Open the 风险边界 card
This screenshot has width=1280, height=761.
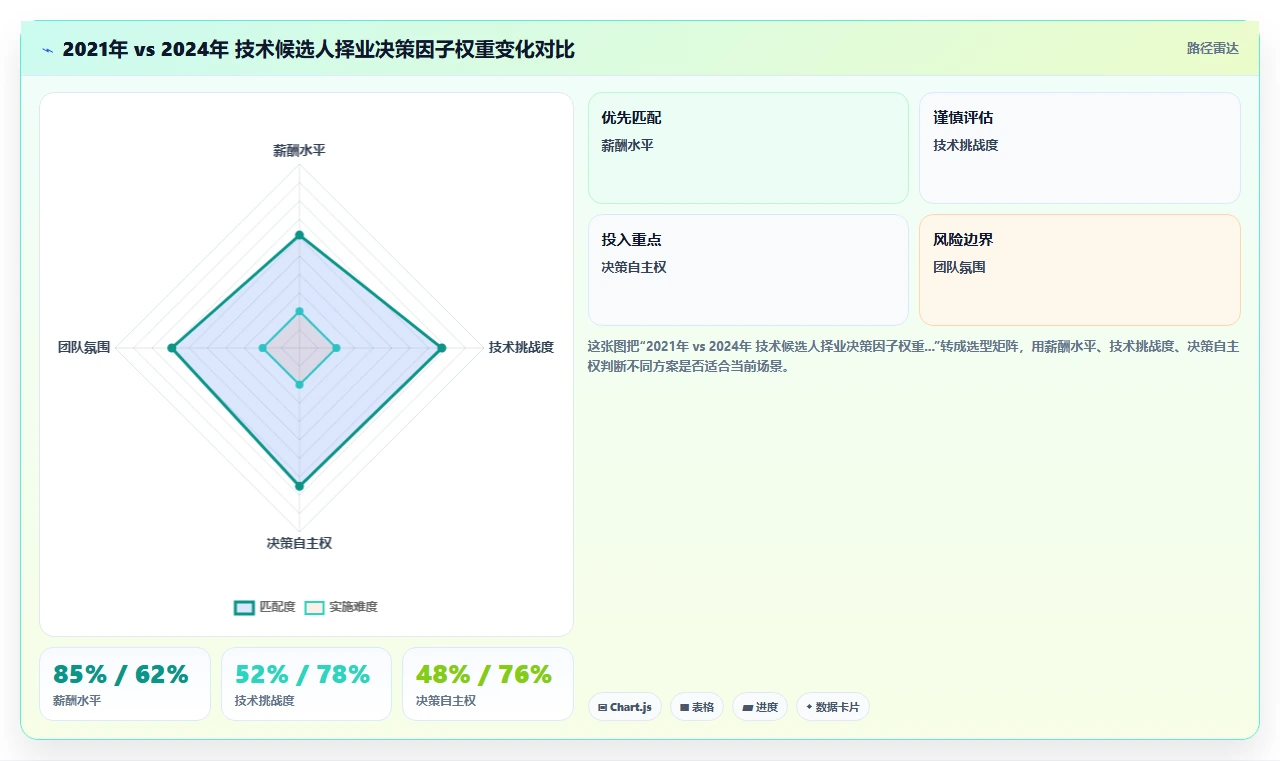1080,270
